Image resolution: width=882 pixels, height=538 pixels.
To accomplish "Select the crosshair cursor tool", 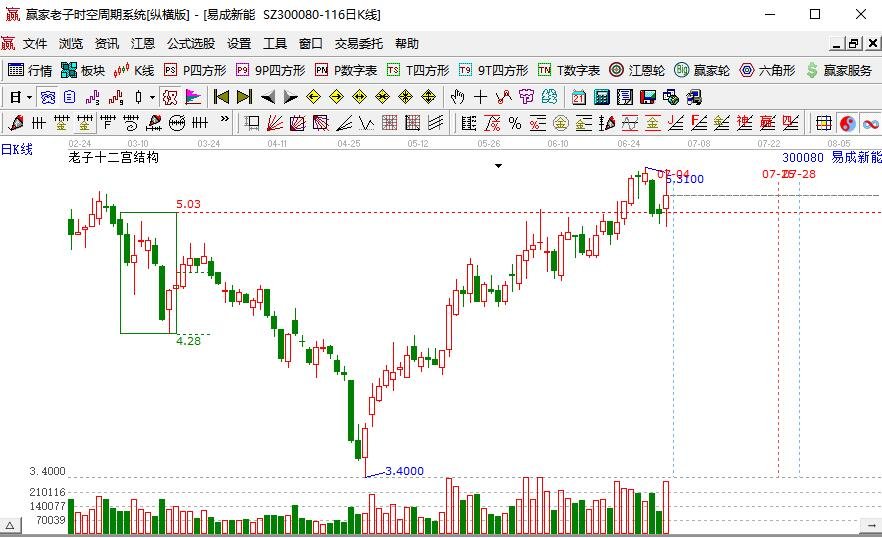I will [x=480, y=97].
